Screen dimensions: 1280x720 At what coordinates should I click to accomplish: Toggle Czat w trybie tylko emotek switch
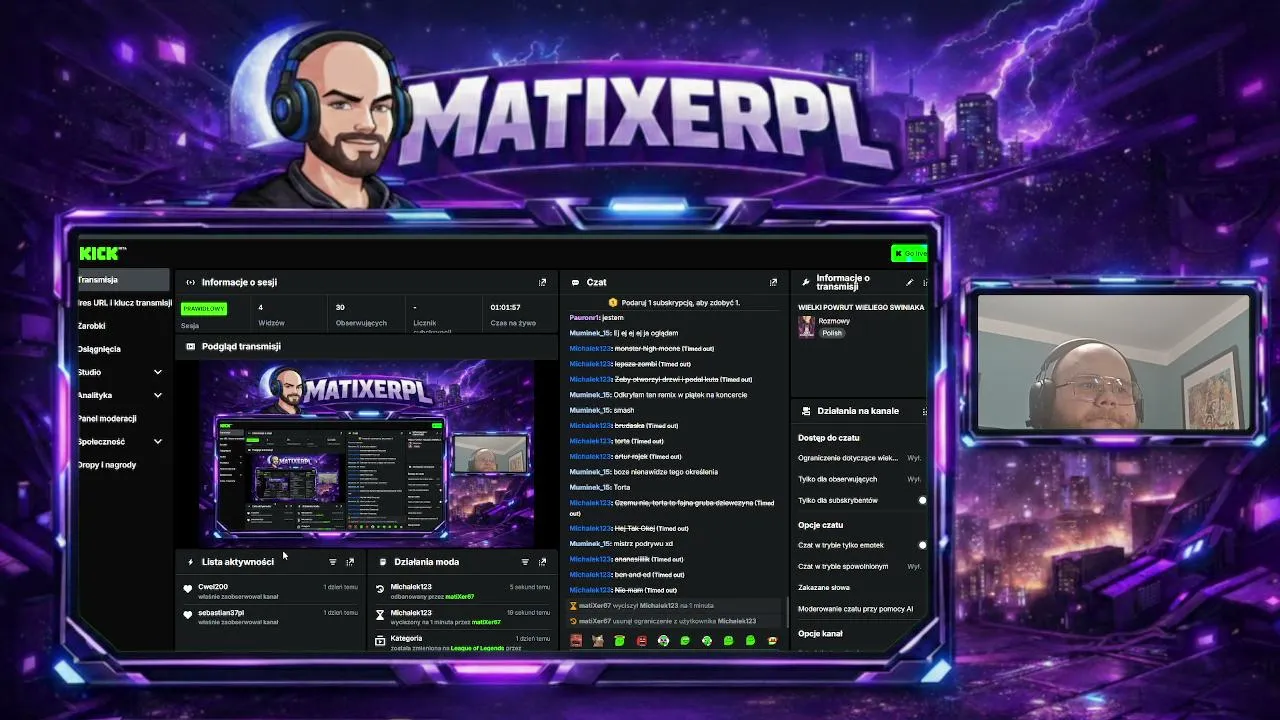[x=921, y=545]
